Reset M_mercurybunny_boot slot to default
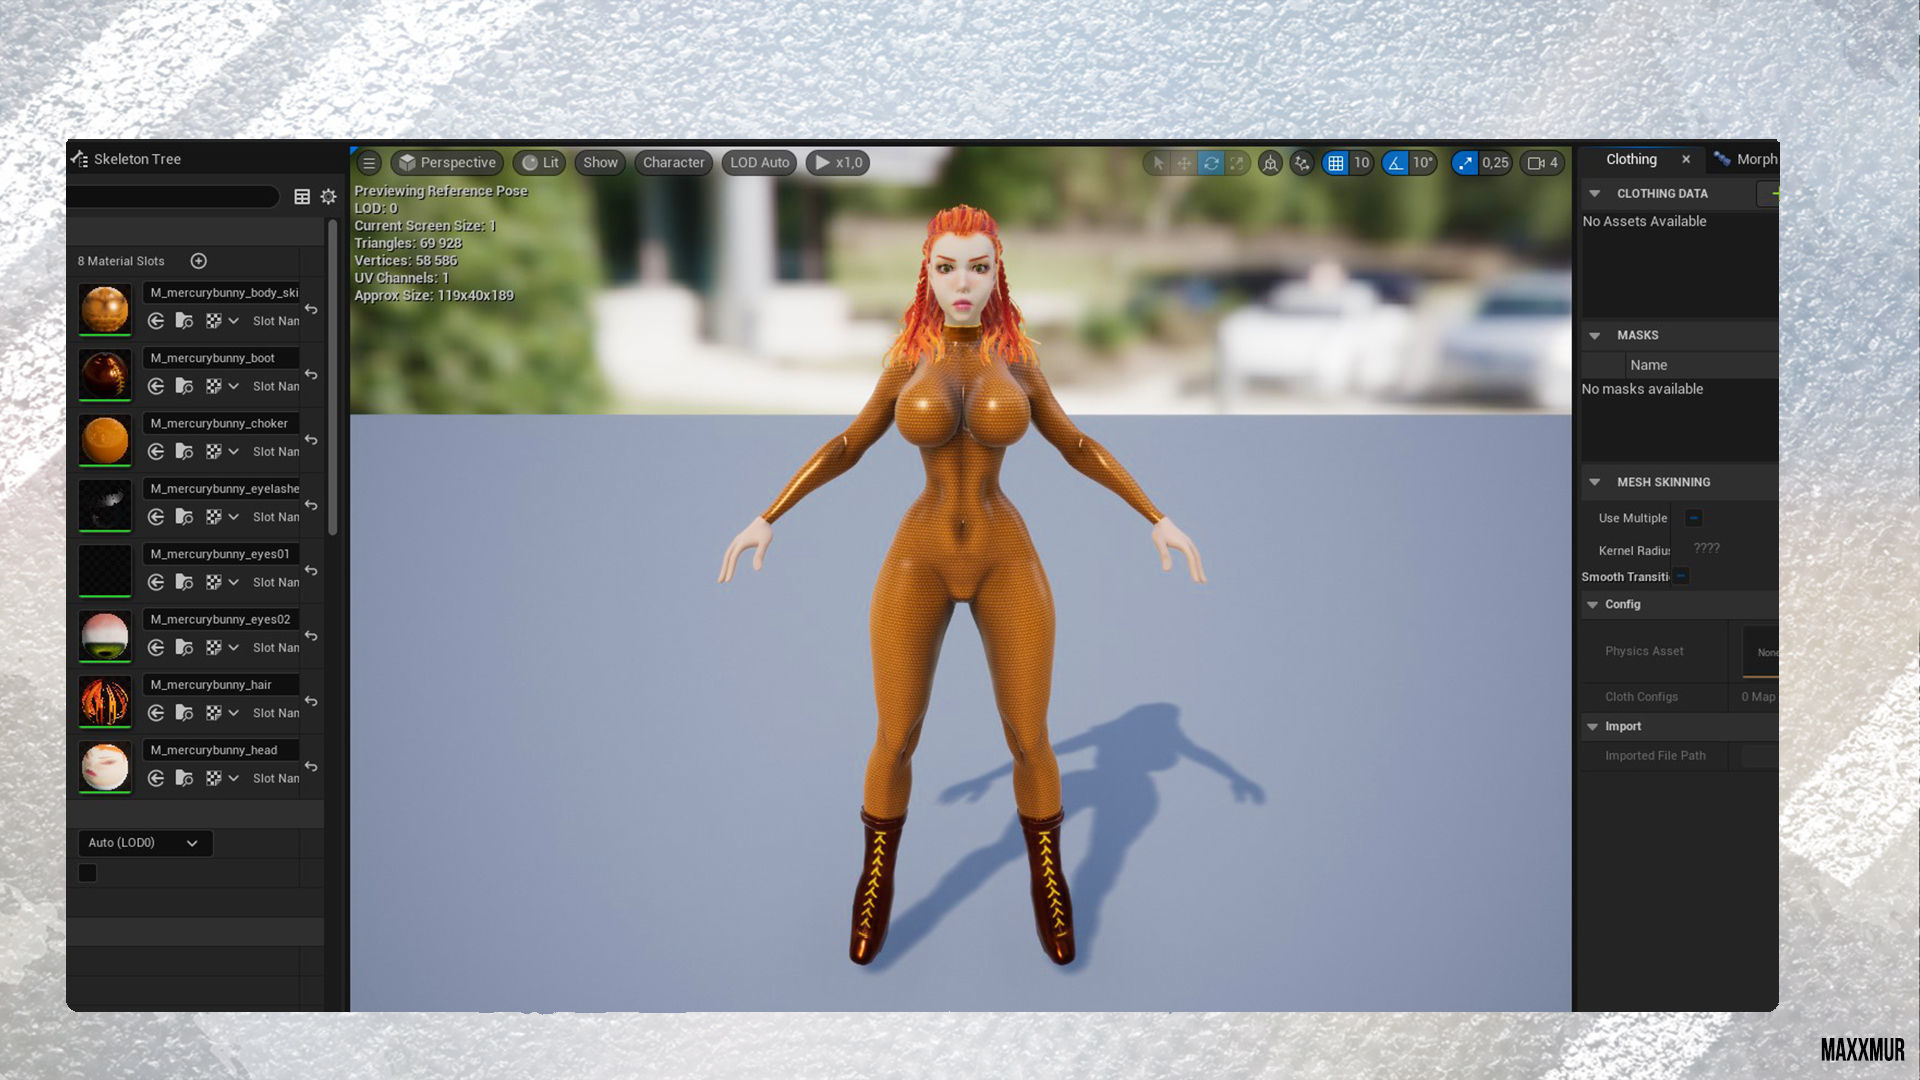1920x1080 pixels. click(311, 374)
